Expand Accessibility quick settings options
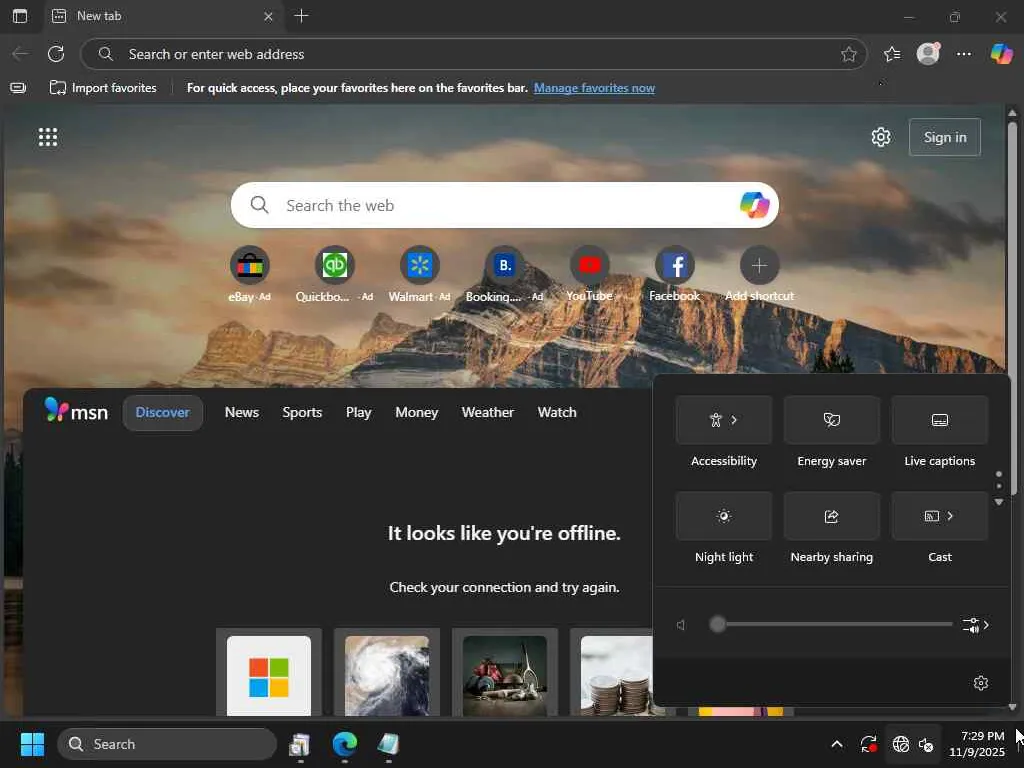This screenshot has height=768, width=1024. coord(734,420)
